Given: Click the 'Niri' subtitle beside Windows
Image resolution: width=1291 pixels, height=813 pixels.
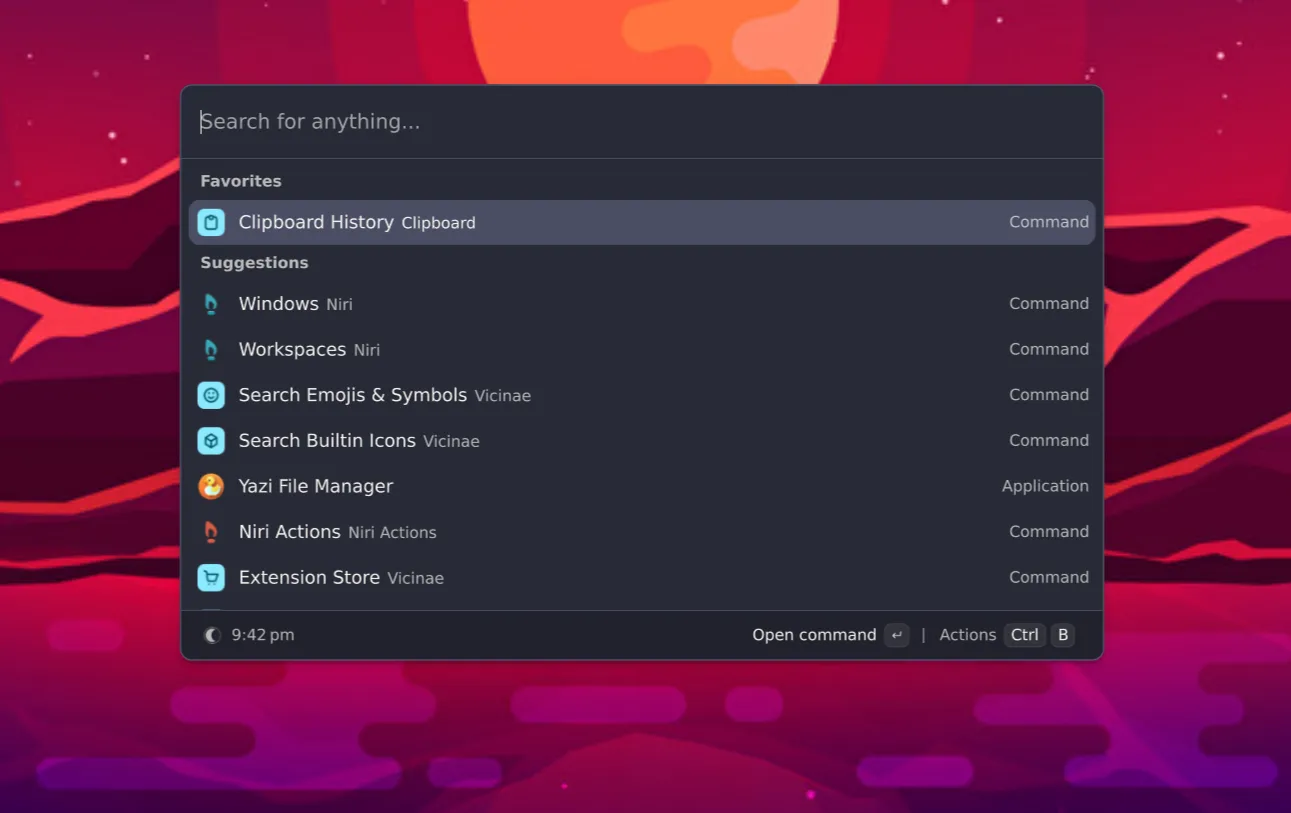Looking at the screenshot, I should pos(339,304).
